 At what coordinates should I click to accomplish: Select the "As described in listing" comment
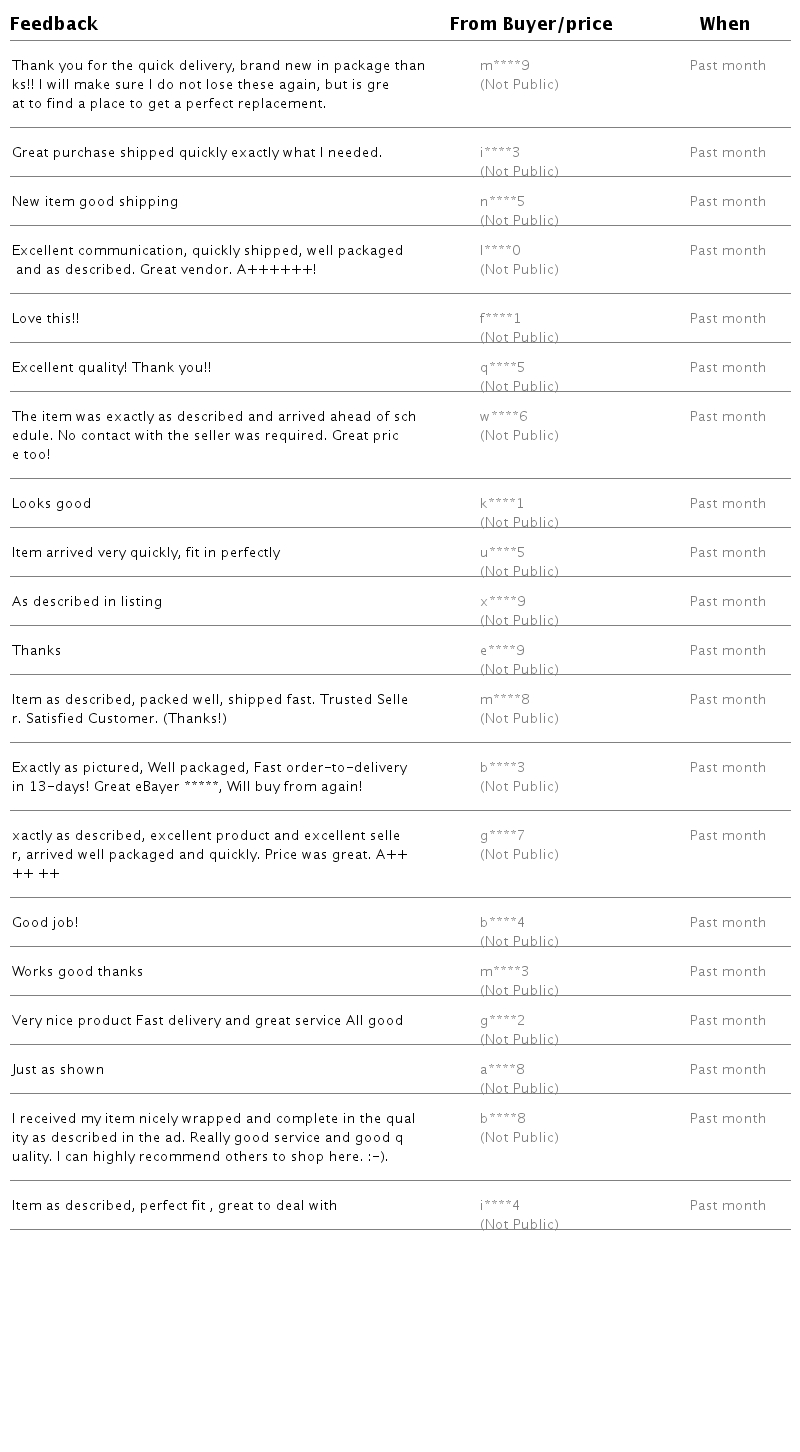(87, 602)
